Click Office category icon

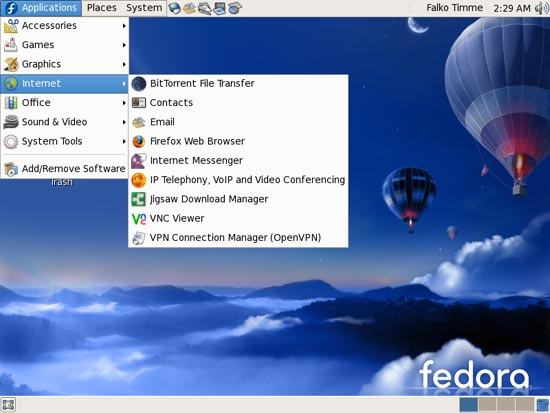pos(11,103)
